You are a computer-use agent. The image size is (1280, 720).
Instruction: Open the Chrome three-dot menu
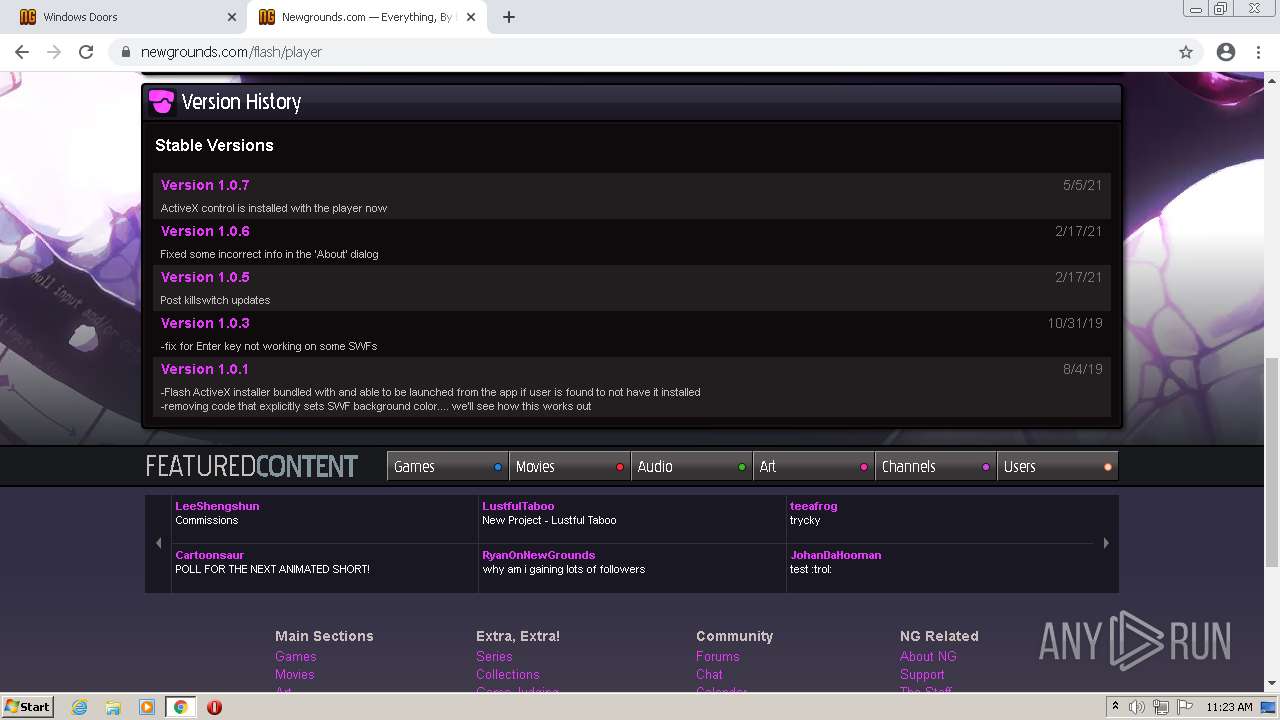tap(1259, 52)
